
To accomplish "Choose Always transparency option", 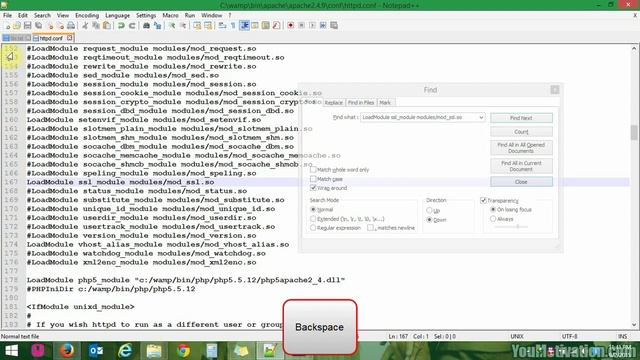I will pos(493,219).
